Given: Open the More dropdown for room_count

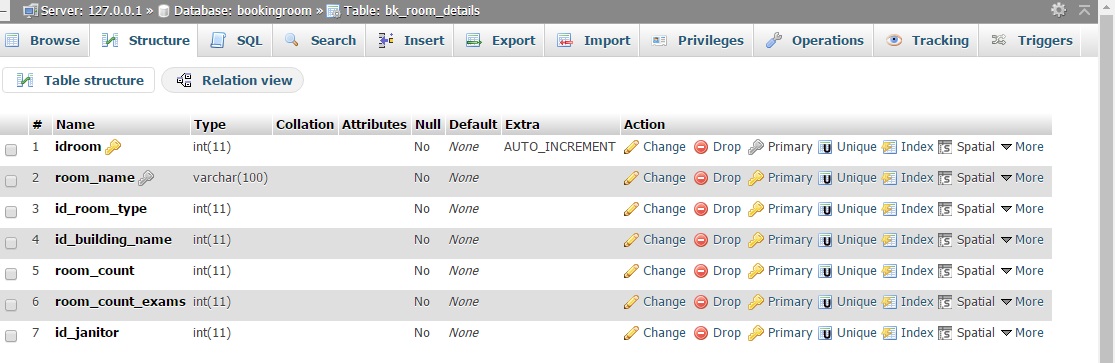Looking at the screenshot, I should [1022, 270].
